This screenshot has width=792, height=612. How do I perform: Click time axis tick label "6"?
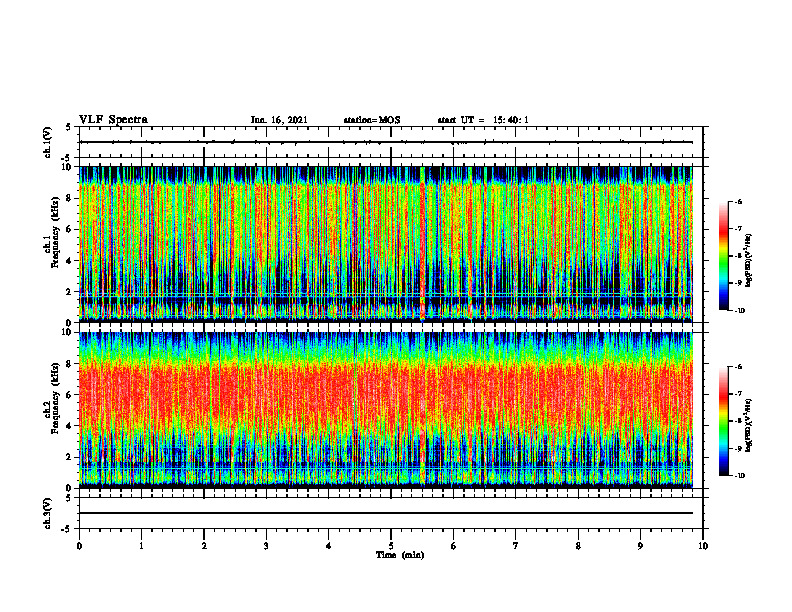pyautogui.click(x=454, y=546)
